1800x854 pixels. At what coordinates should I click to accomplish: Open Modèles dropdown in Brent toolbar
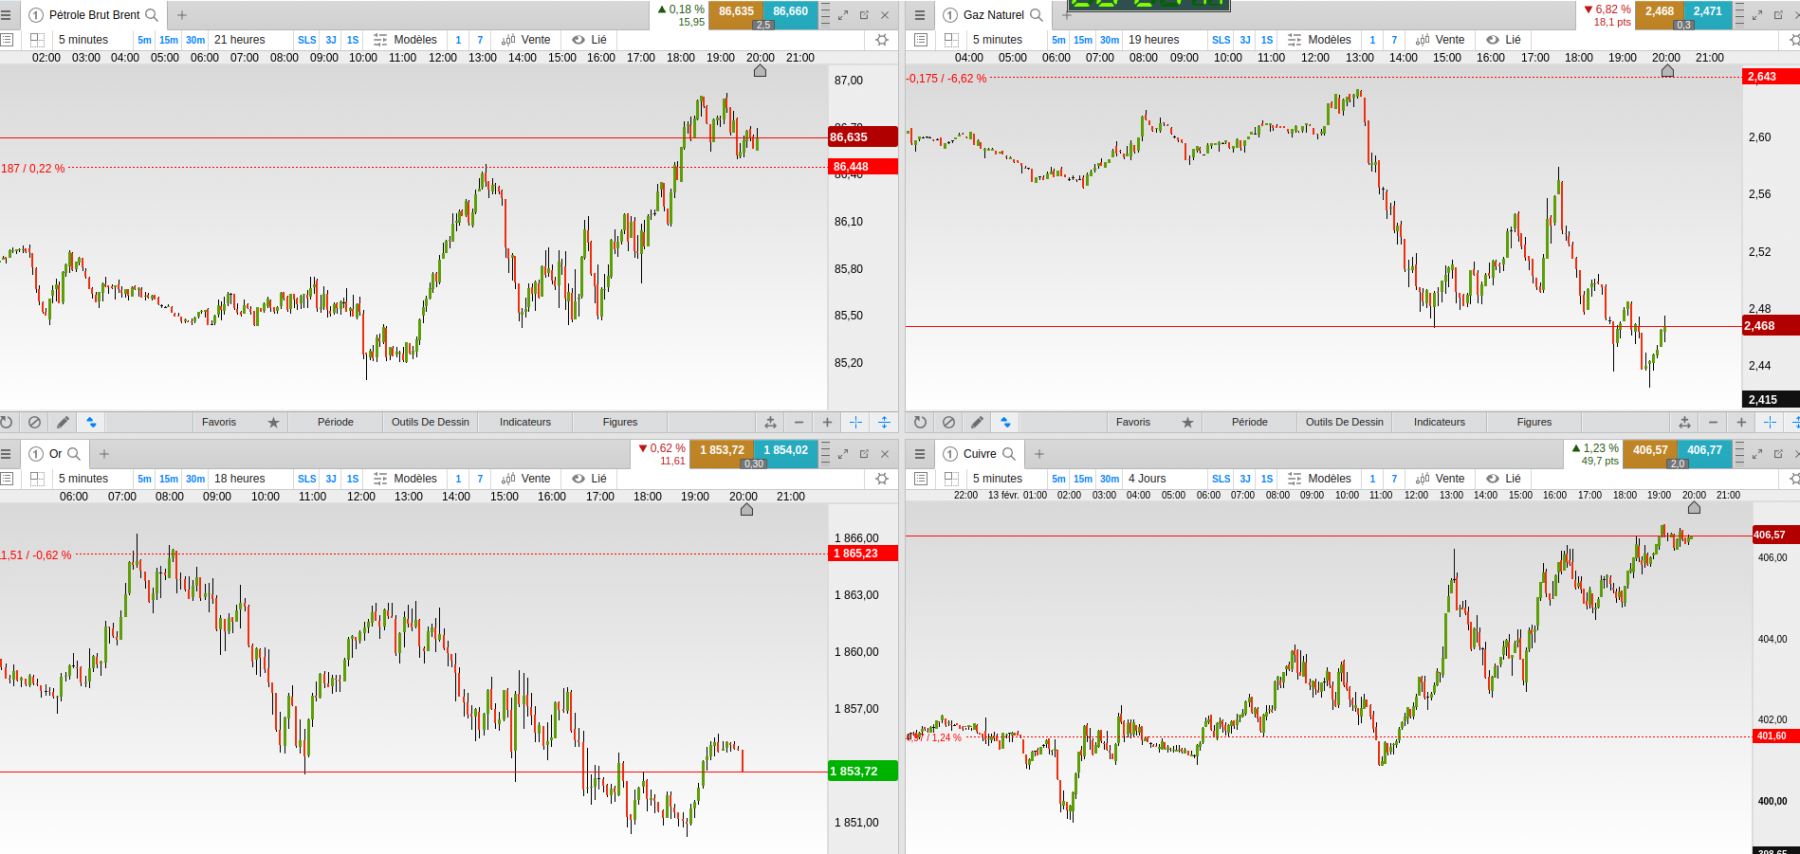[405, 40]
